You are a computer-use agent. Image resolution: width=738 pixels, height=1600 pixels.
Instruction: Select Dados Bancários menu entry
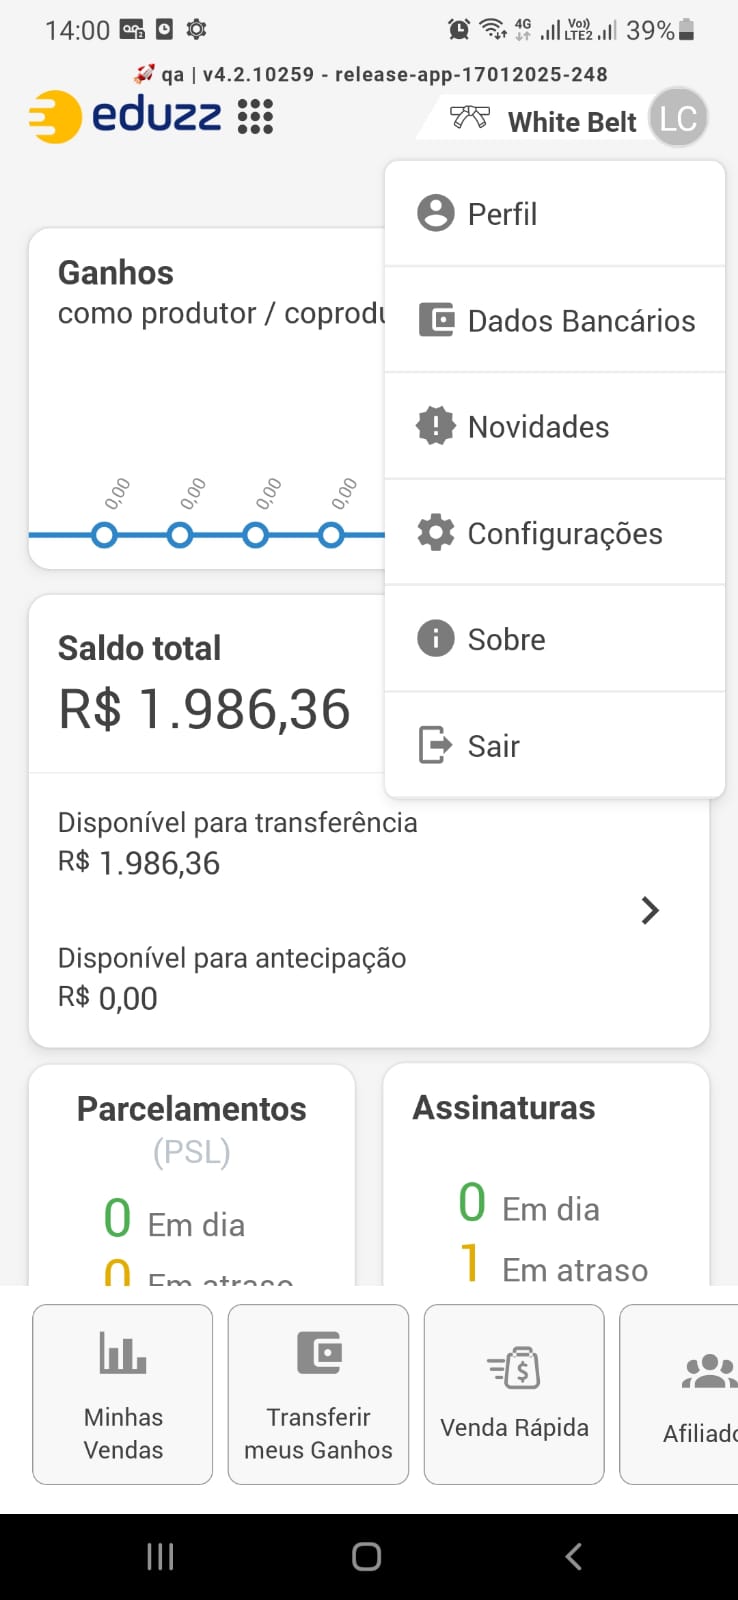pyautogui.click(x=555, y=320)
